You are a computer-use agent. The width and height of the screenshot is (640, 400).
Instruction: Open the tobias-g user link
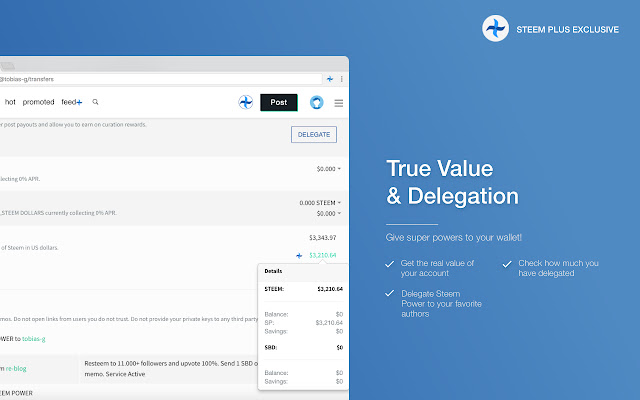pos(34,339)
